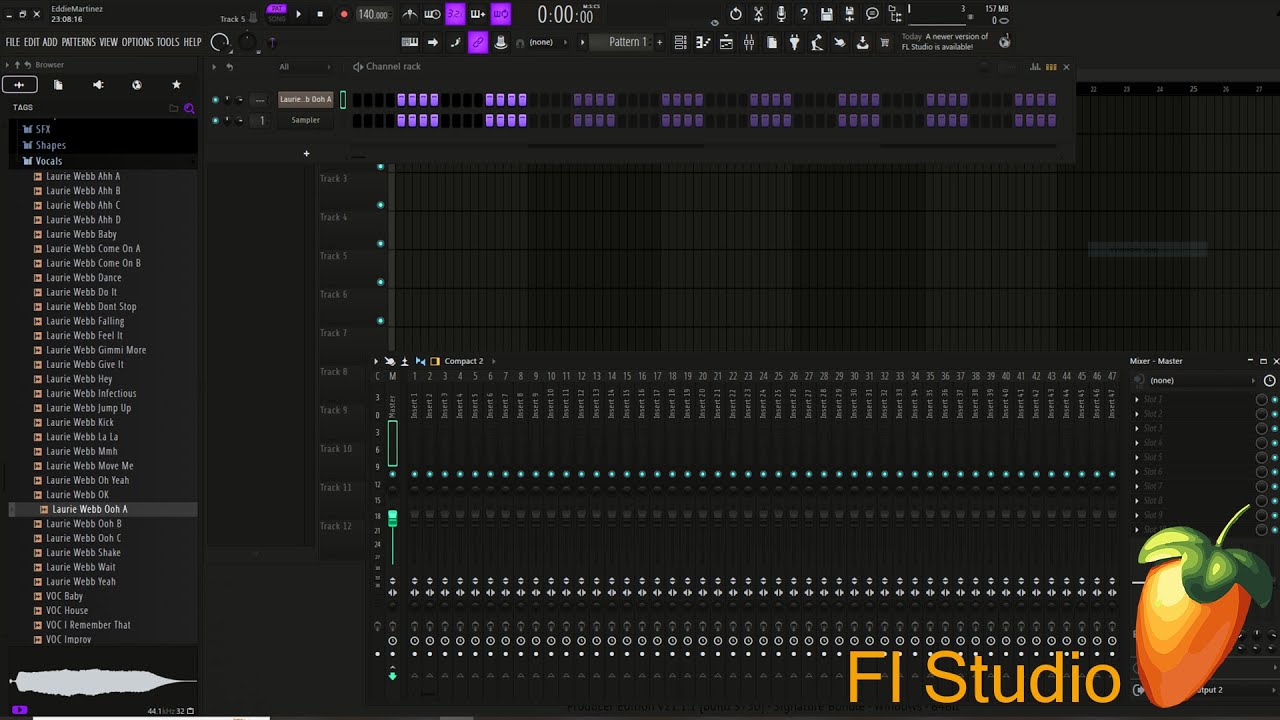
Task: Click the circular undo history icon
Action: coord(736,14)
